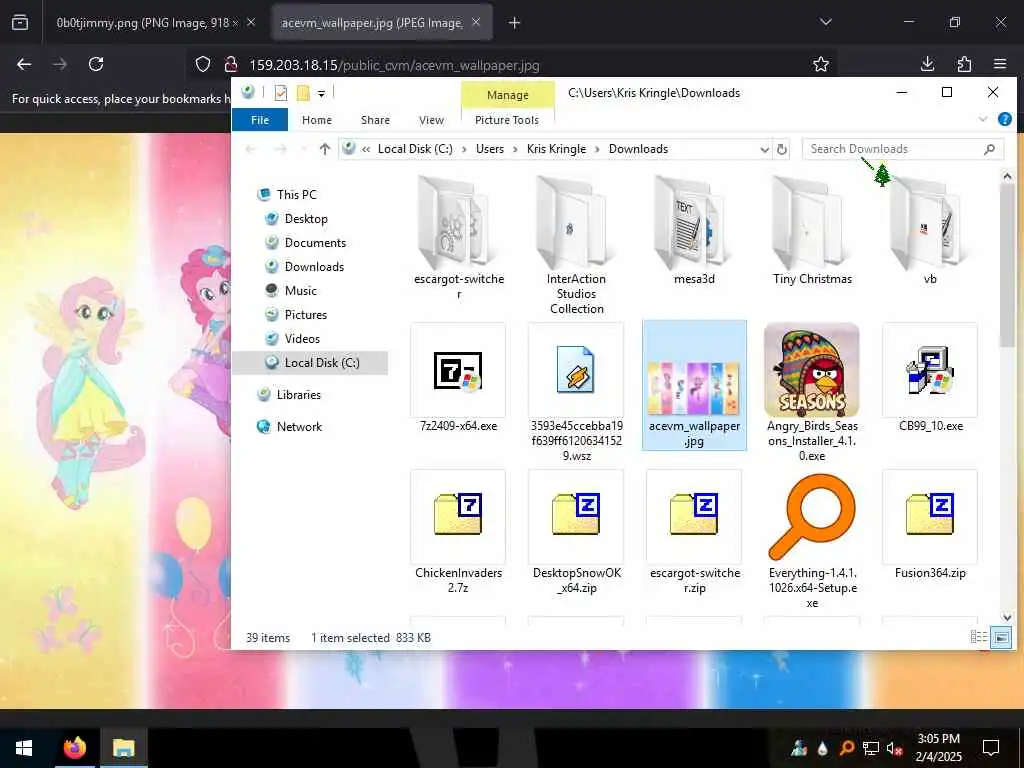Screen dimensions: 1024x768
Task: Go up one folder level in Explorer
Action: 325,149
